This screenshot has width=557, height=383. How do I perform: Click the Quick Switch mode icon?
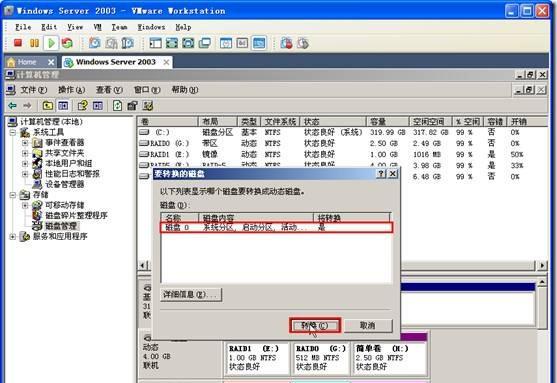click(172, 43)
